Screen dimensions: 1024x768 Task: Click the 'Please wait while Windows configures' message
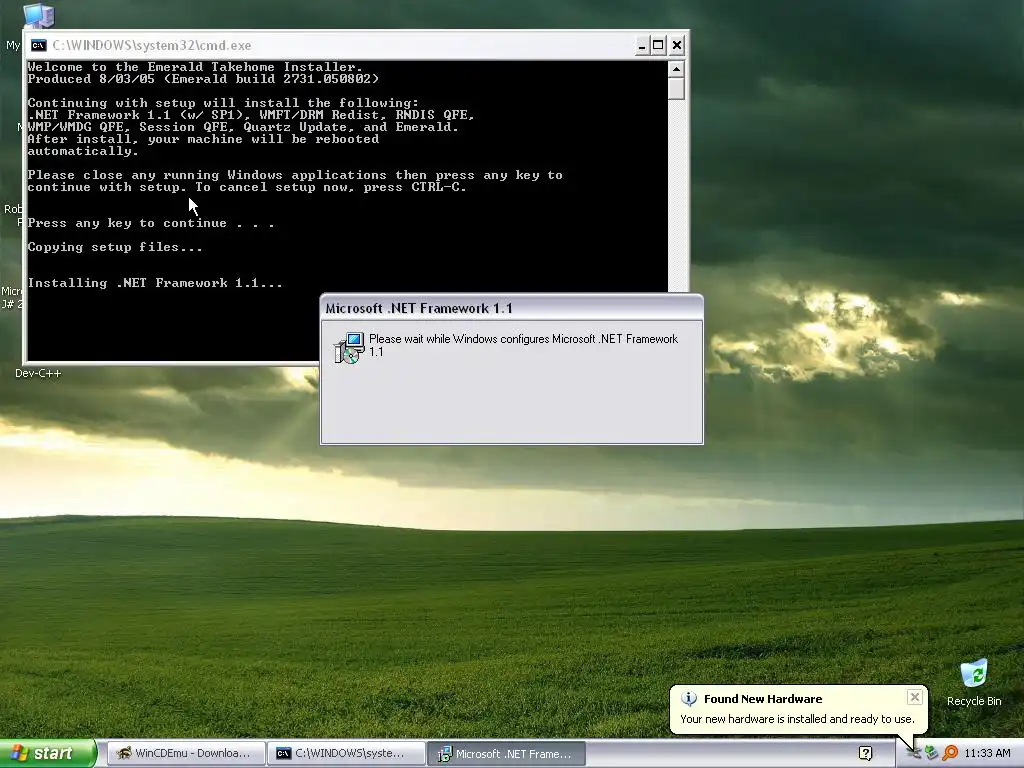tap(523, 345)
